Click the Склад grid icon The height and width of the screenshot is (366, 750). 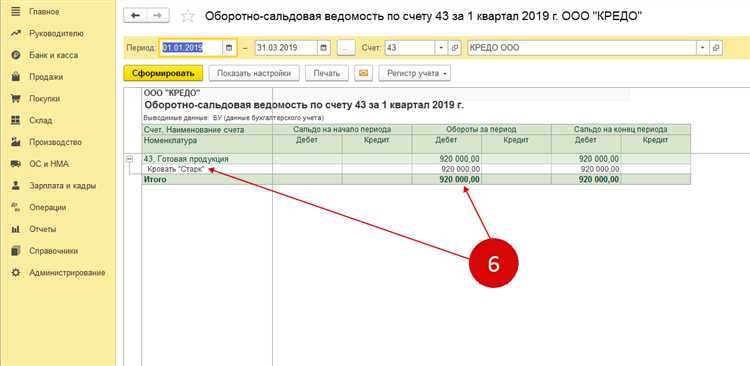pos(16,120)
